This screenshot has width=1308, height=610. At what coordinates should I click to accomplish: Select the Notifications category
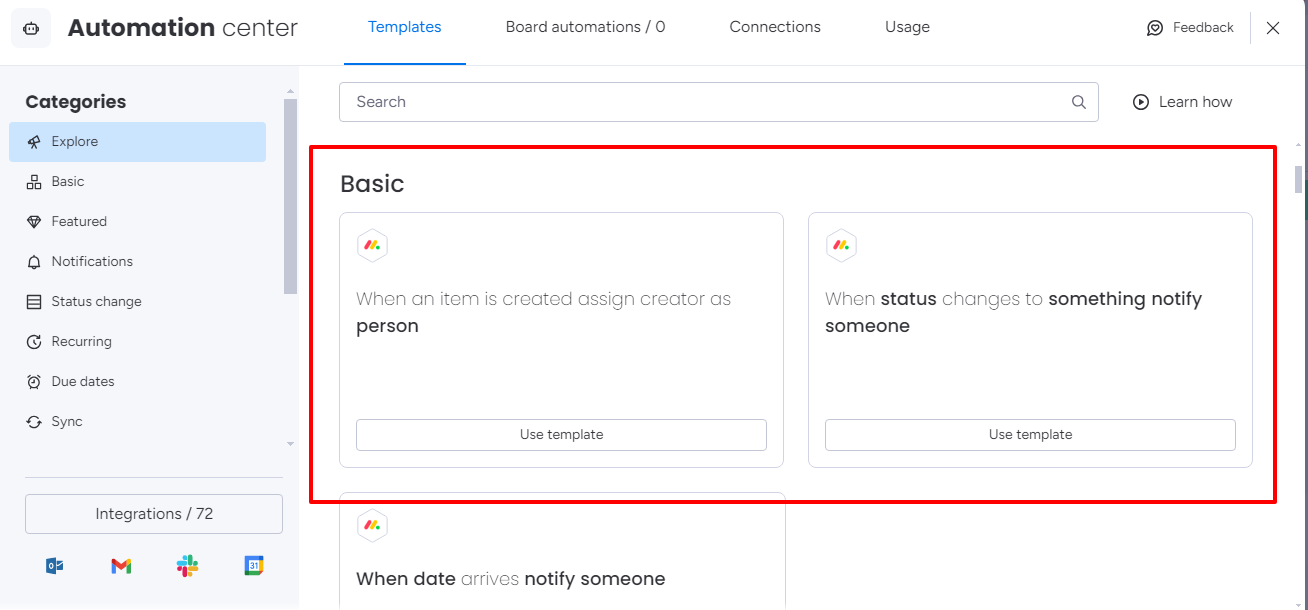click(138, 262)
